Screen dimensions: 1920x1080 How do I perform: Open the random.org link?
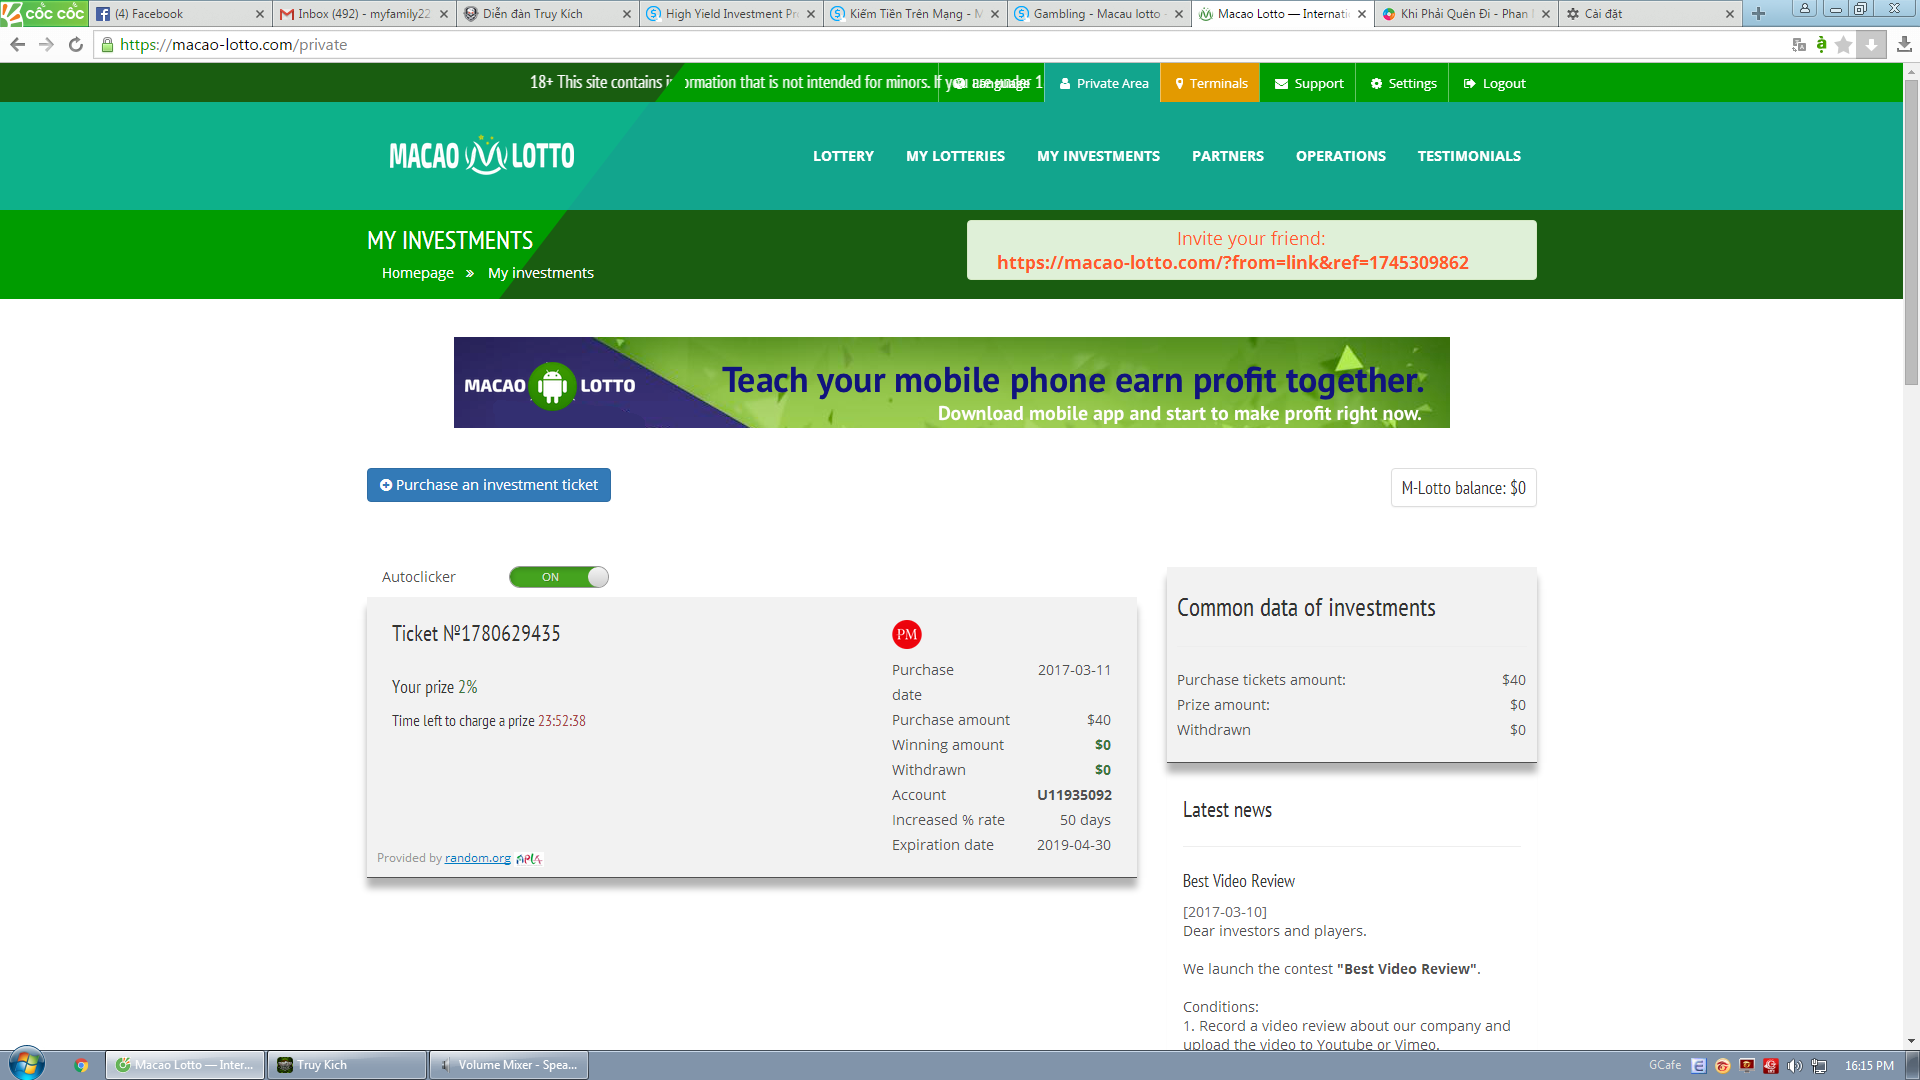[477, 858]
